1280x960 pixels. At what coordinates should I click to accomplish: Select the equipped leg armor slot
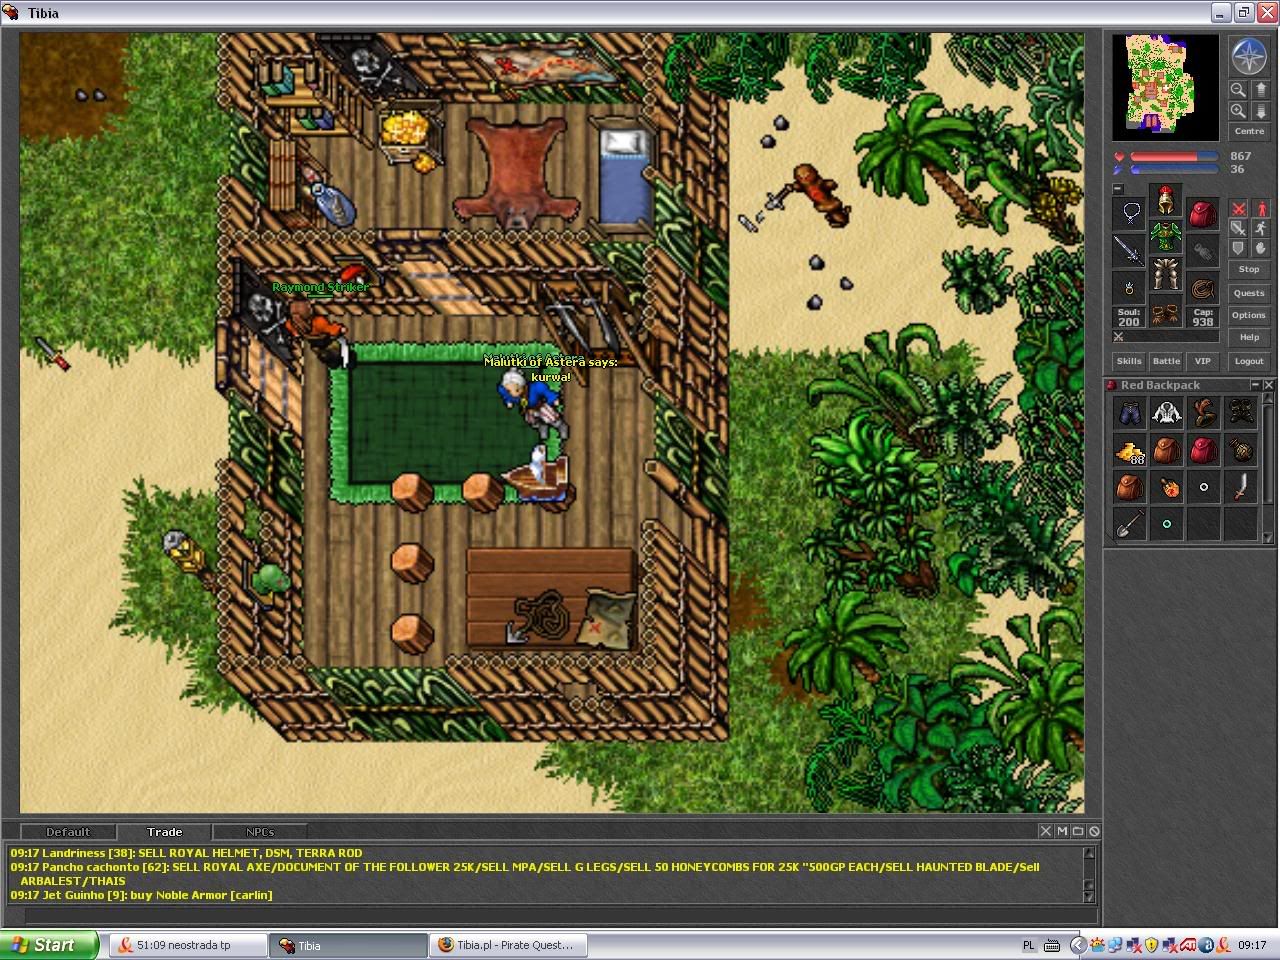[x=1166, y=274]
